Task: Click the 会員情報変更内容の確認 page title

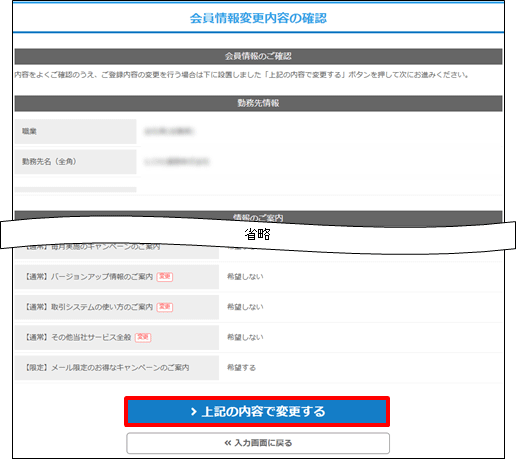Action: coord(258,18)
